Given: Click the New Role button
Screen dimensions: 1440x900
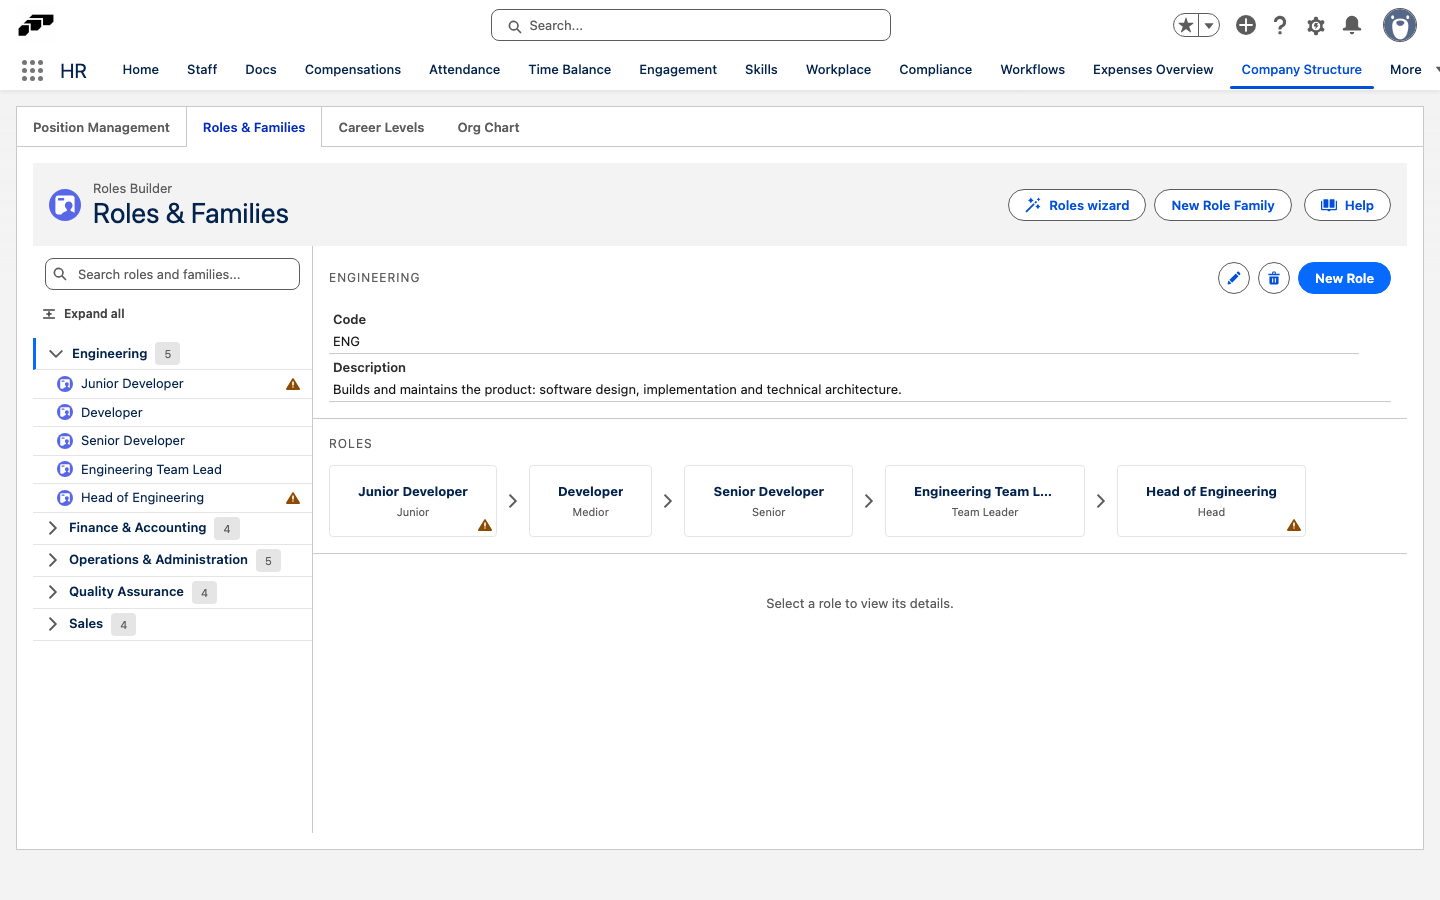Looking at the screenshot, I should (1344, 278).
